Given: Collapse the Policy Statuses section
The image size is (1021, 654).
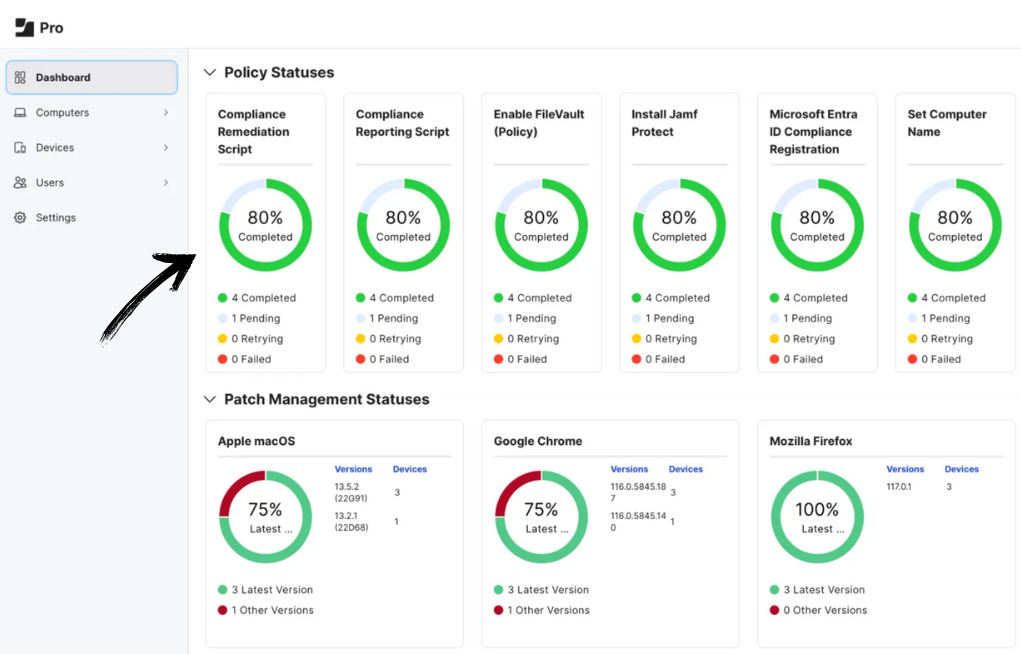Looking at the screenshot, I should click(x=210, y=72).
